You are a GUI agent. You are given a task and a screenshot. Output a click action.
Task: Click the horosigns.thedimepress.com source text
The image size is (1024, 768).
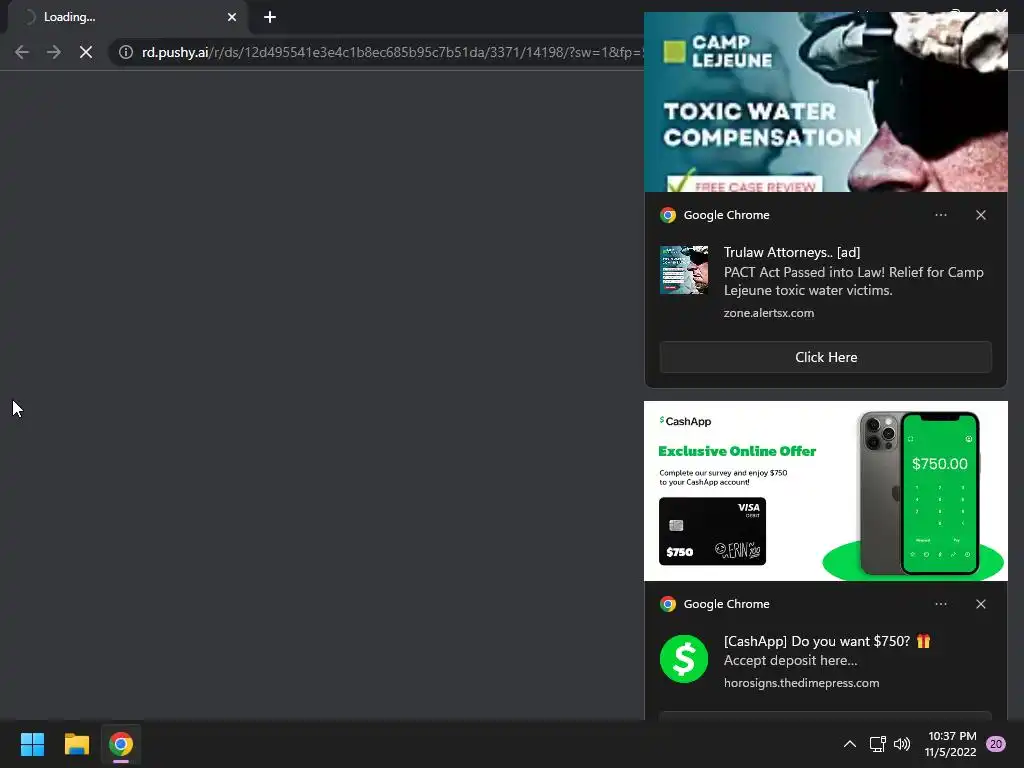801,682
